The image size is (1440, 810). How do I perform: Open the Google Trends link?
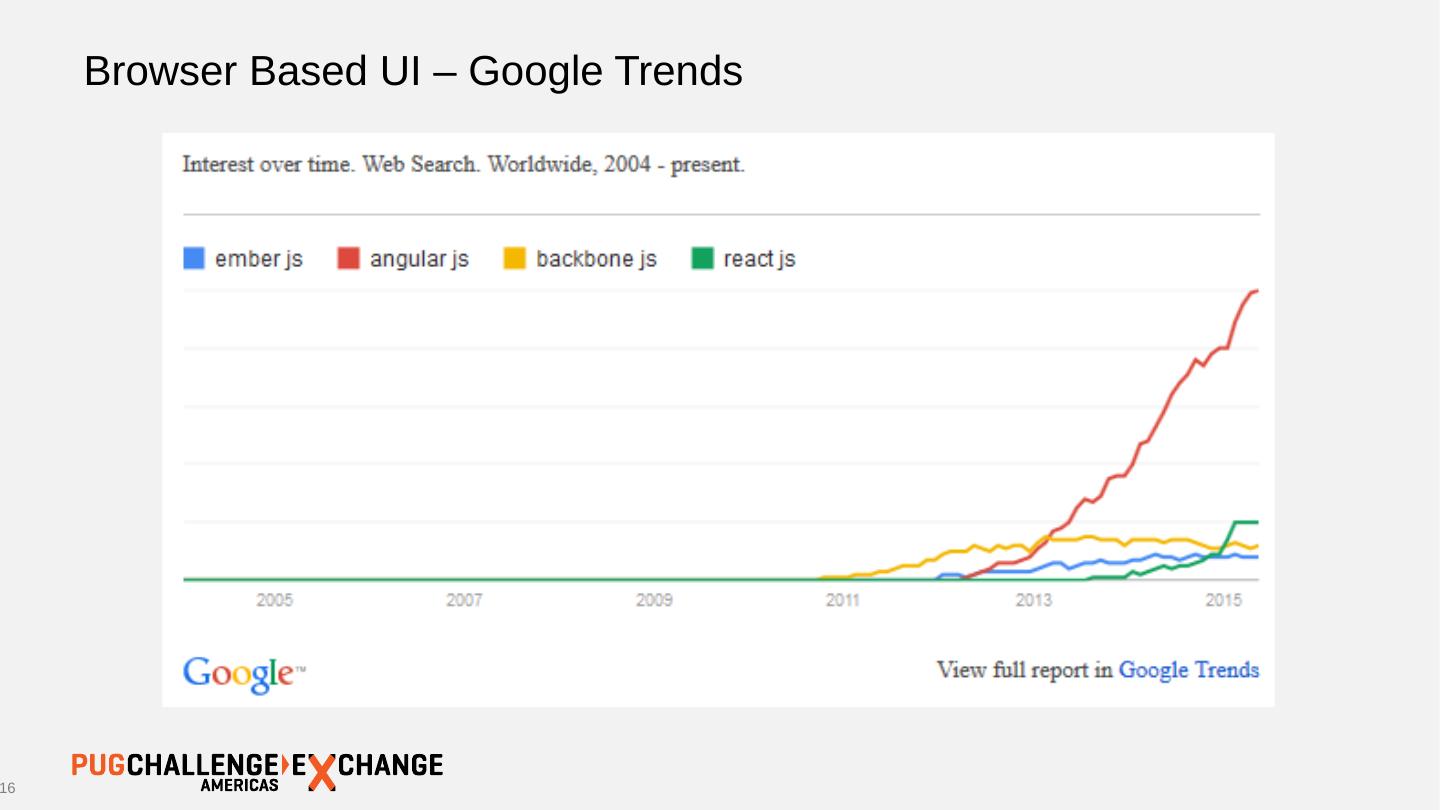[1188, 670]
